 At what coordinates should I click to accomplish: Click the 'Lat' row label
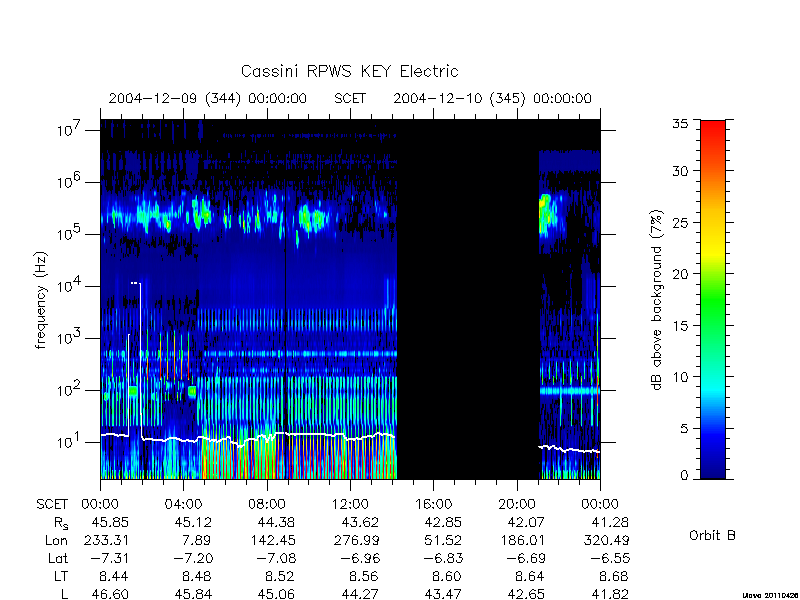[x=58, y=559]
